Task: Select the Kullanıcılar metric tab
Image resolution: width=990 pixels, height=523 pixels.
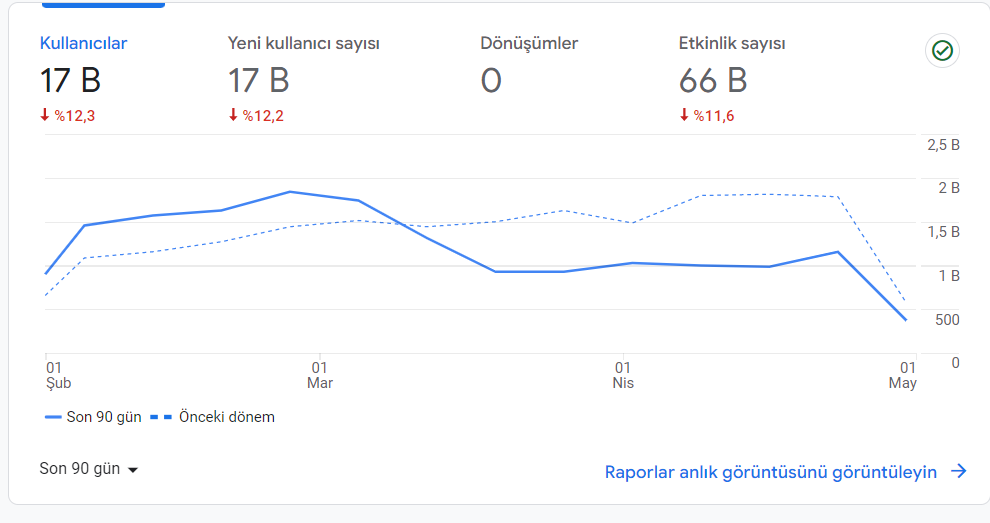Action: (x=83, y=43)
